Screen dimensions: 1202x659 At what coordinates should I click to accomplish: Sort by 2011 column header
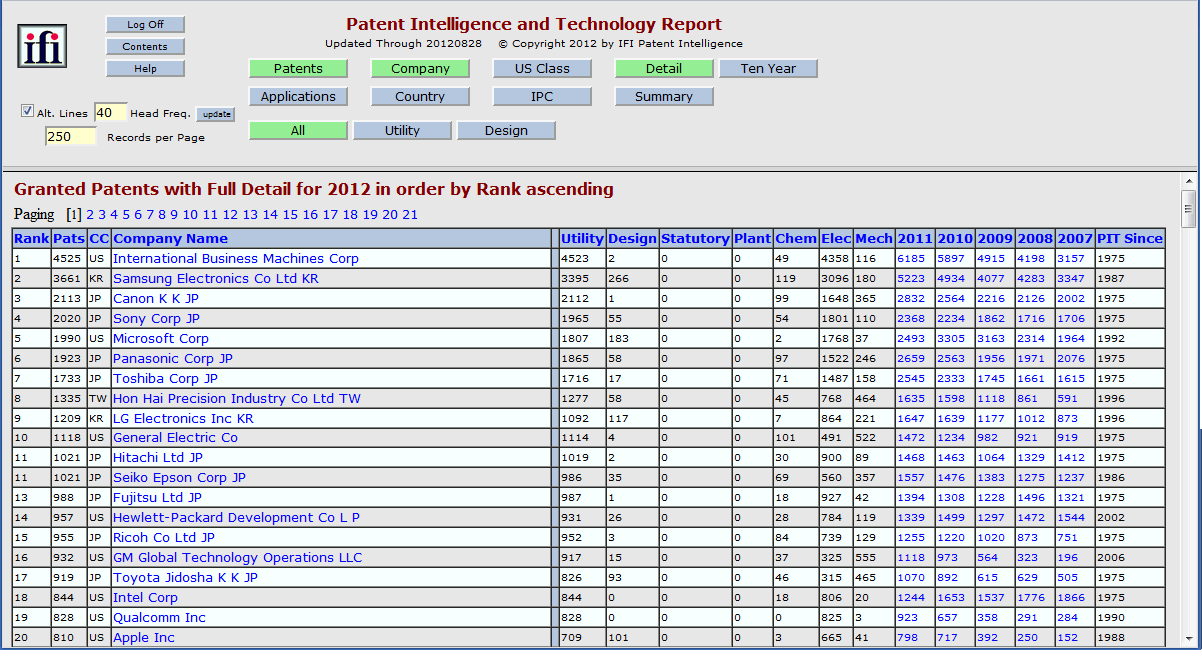click(x=914, y=239)
